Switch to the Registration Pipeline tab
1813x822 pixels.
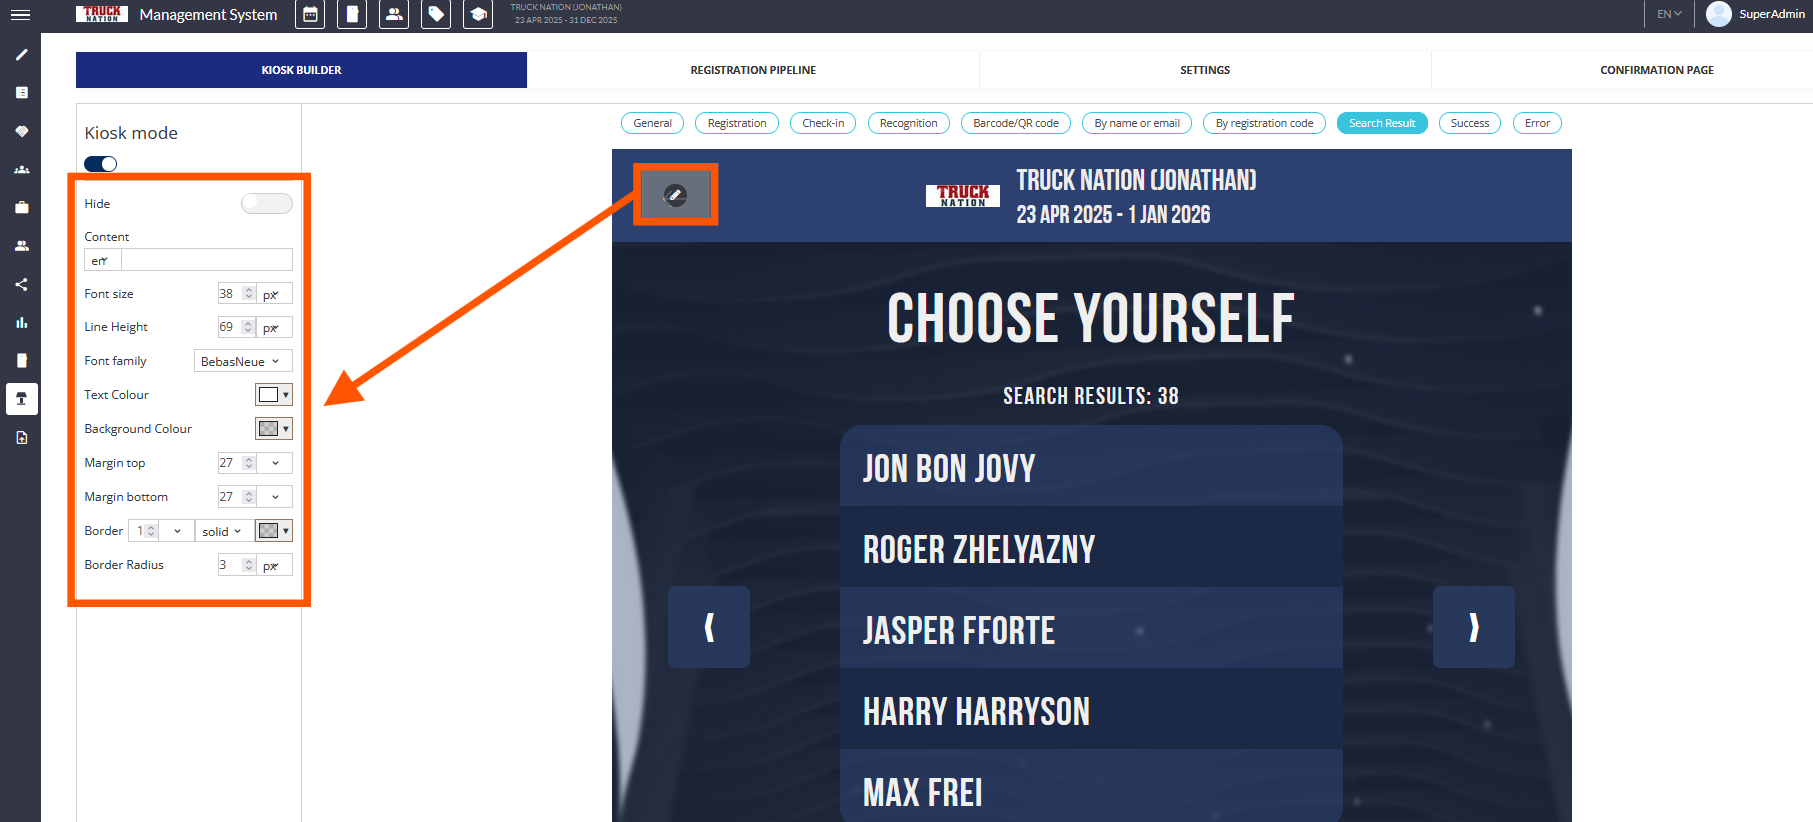[x=753, y=70]
